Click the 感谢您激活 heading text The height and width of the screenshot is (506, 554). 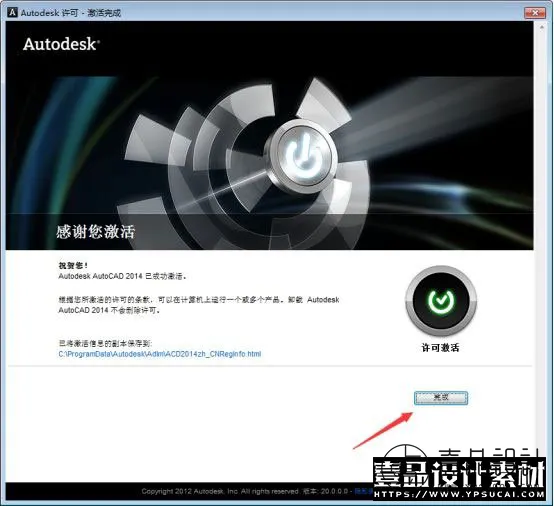pyautogui.click(x=96, y=232)
